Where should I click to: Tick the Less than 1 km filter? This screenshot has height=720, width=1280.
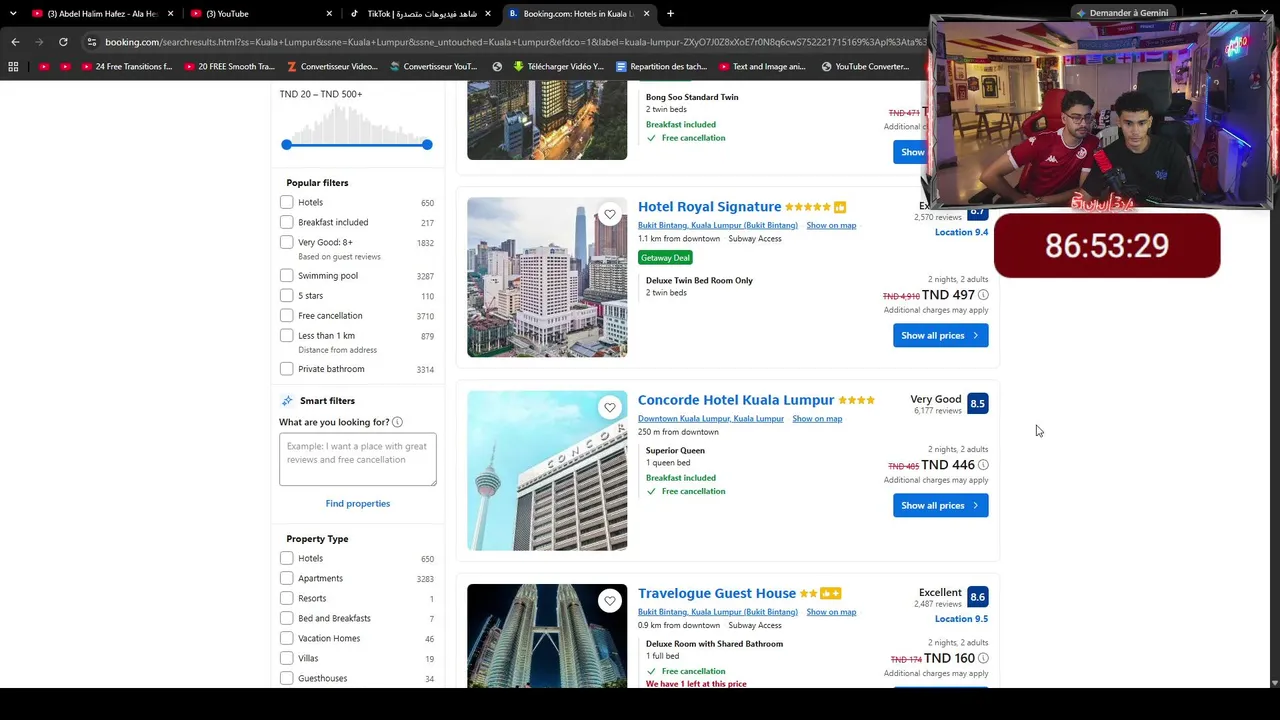pos(287,336)
